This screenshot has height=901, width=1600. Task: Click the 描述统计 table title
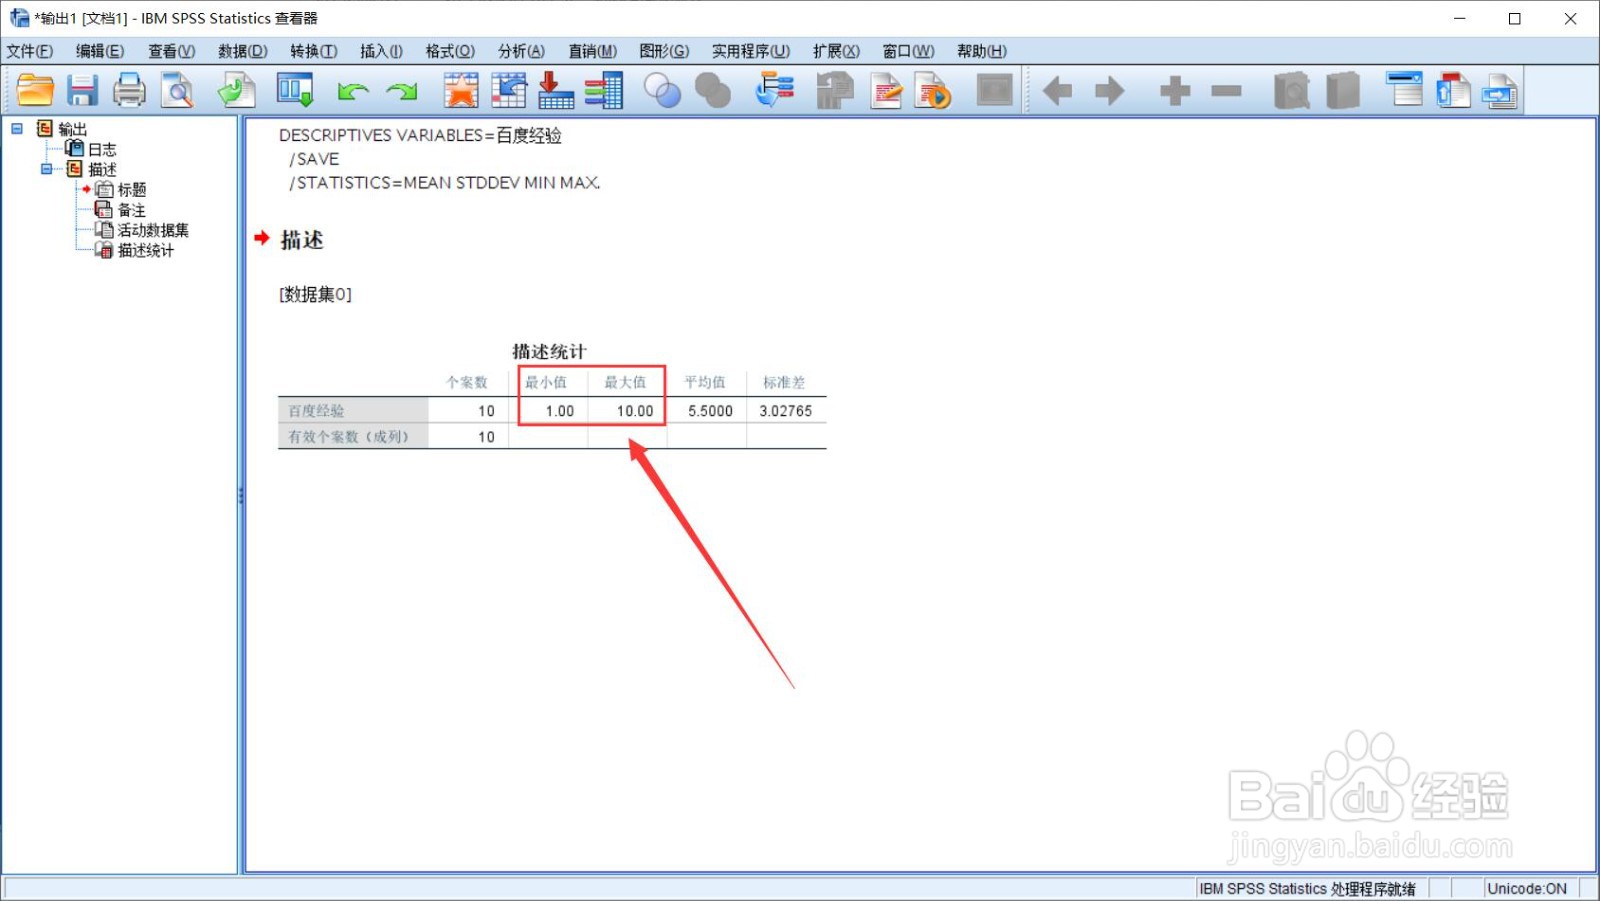coord(549,351)
